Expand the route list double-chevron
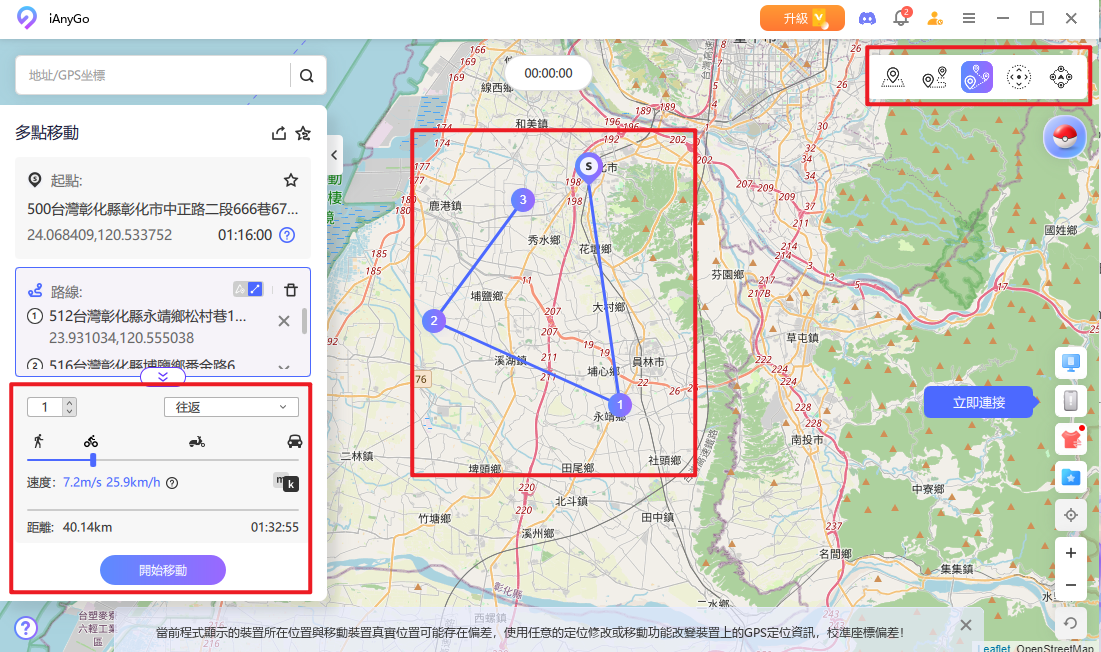This screenshot has height=652, width=1101. 163,377
